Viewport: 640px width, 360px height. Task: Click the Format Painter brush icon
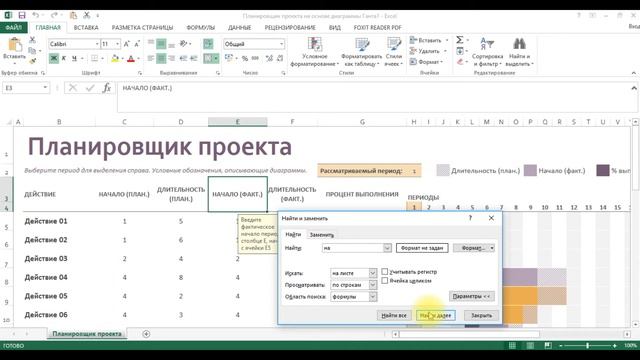point(32,61)
